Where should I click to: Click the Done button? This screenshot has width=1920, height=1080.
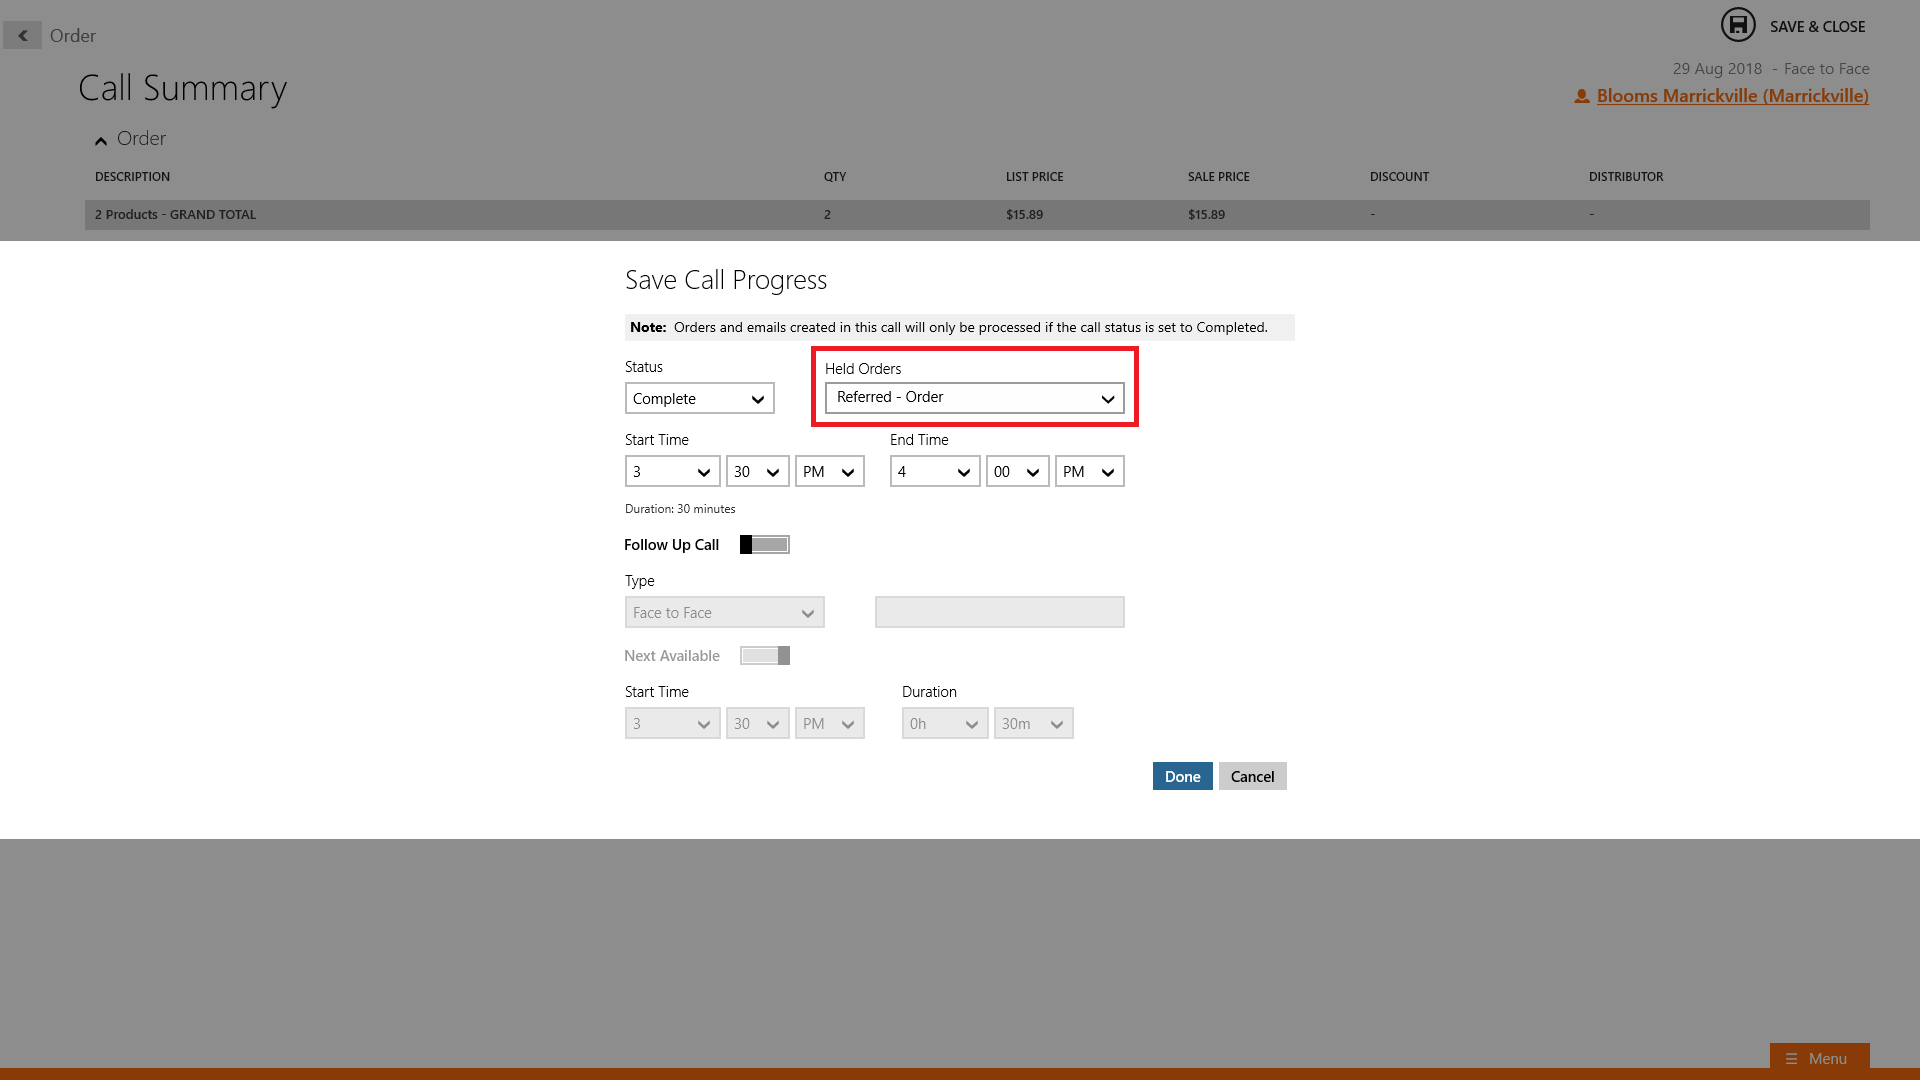(1182, 777)
